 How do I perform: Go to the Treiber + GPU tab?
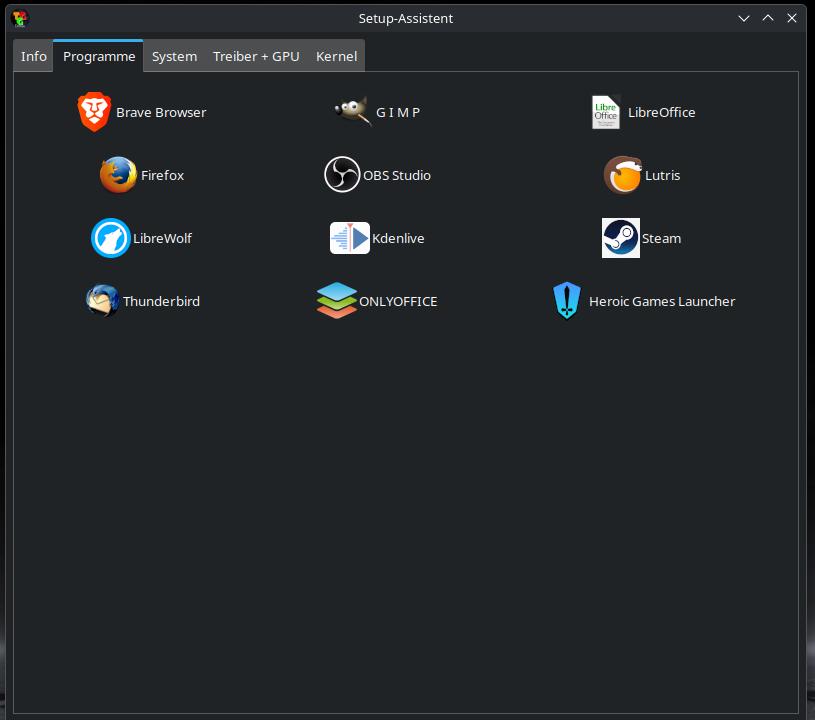(256, 56)
